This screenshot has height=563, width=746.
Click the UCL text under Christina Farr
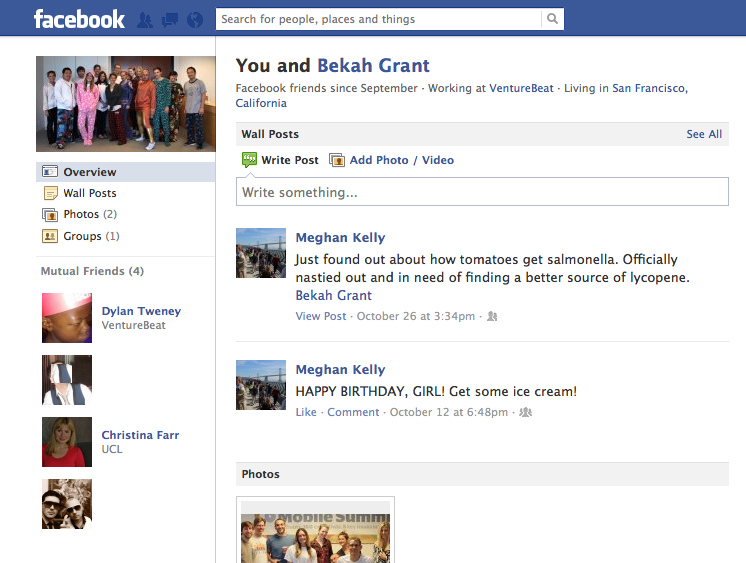click(x=112, y=449)
